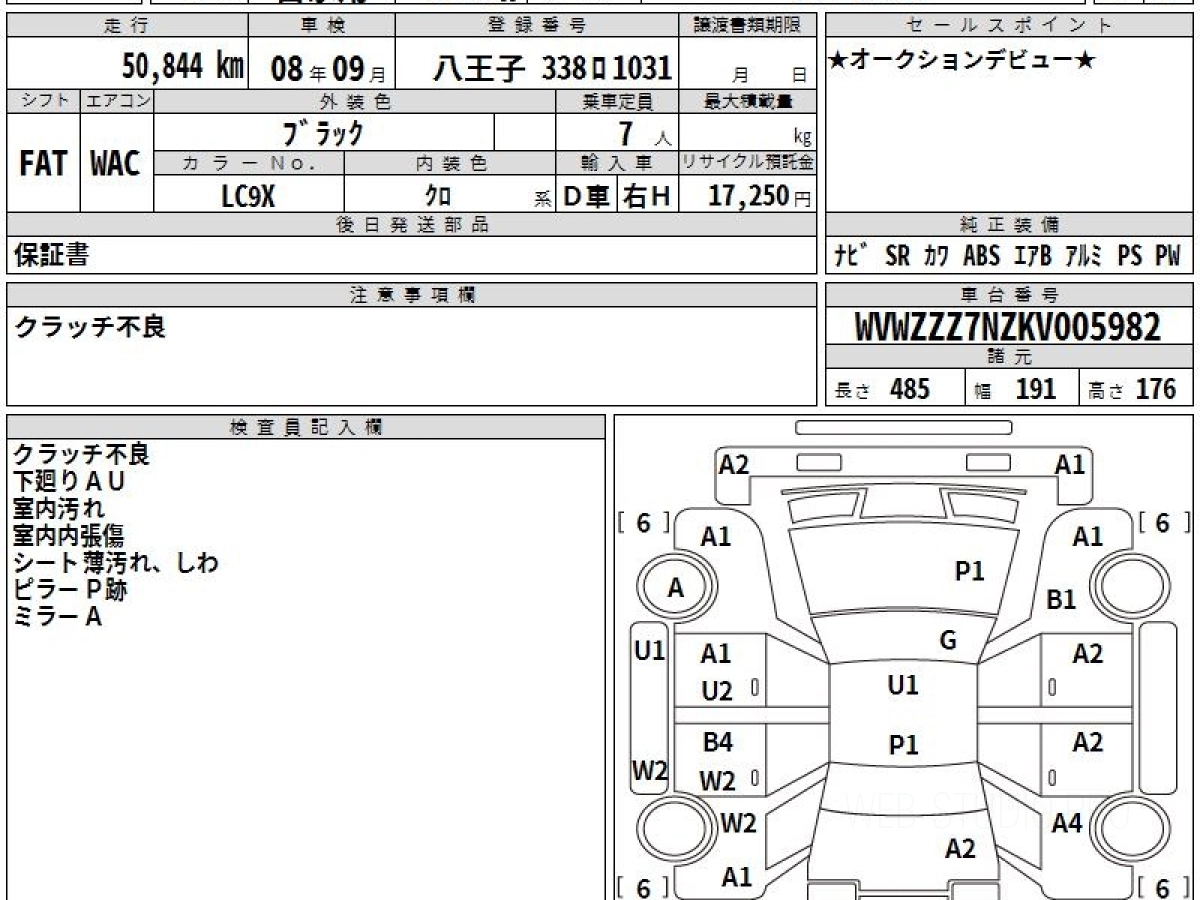Select the G mark on the windshield
The width and height of the screenshot is (1200, 900).
click(x=947, y=641)
